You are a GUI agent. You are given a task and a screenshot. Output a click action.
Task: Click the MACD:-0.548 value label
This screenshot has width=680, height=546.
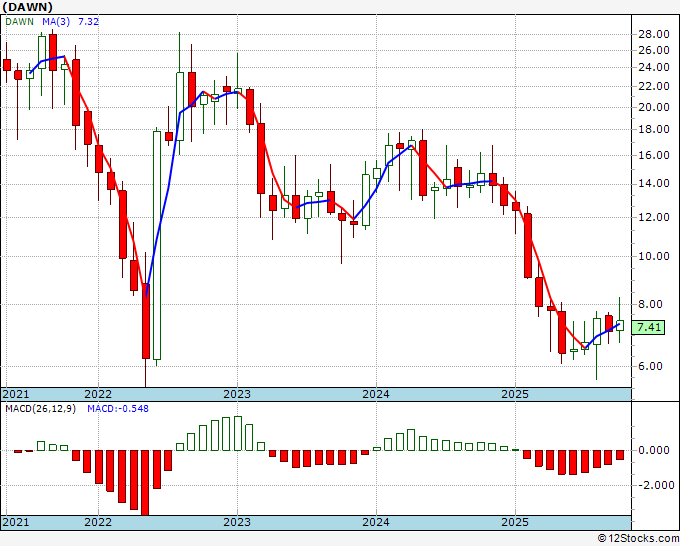click(x=116, y=409)
